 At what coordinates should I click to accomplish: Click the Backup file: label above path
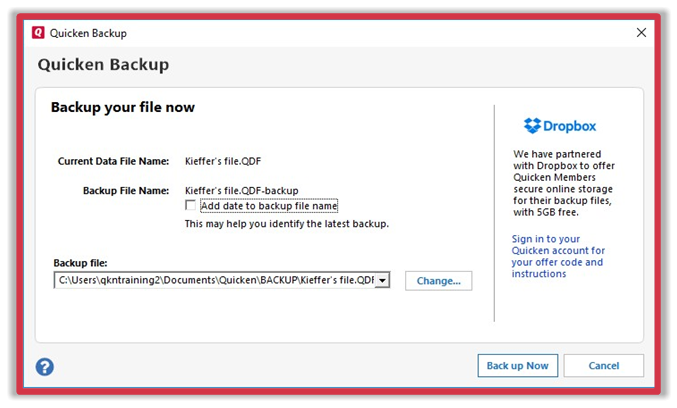(79, 262)
